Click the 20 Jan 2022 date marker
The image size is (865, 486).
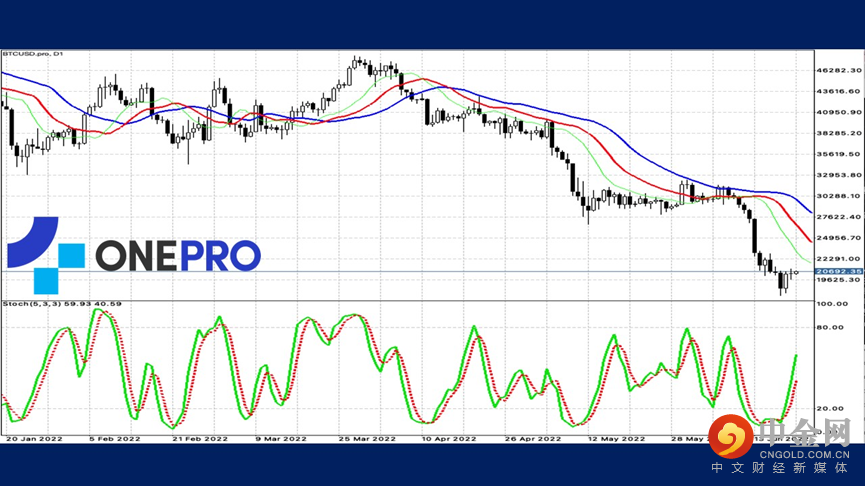[33, 438]
